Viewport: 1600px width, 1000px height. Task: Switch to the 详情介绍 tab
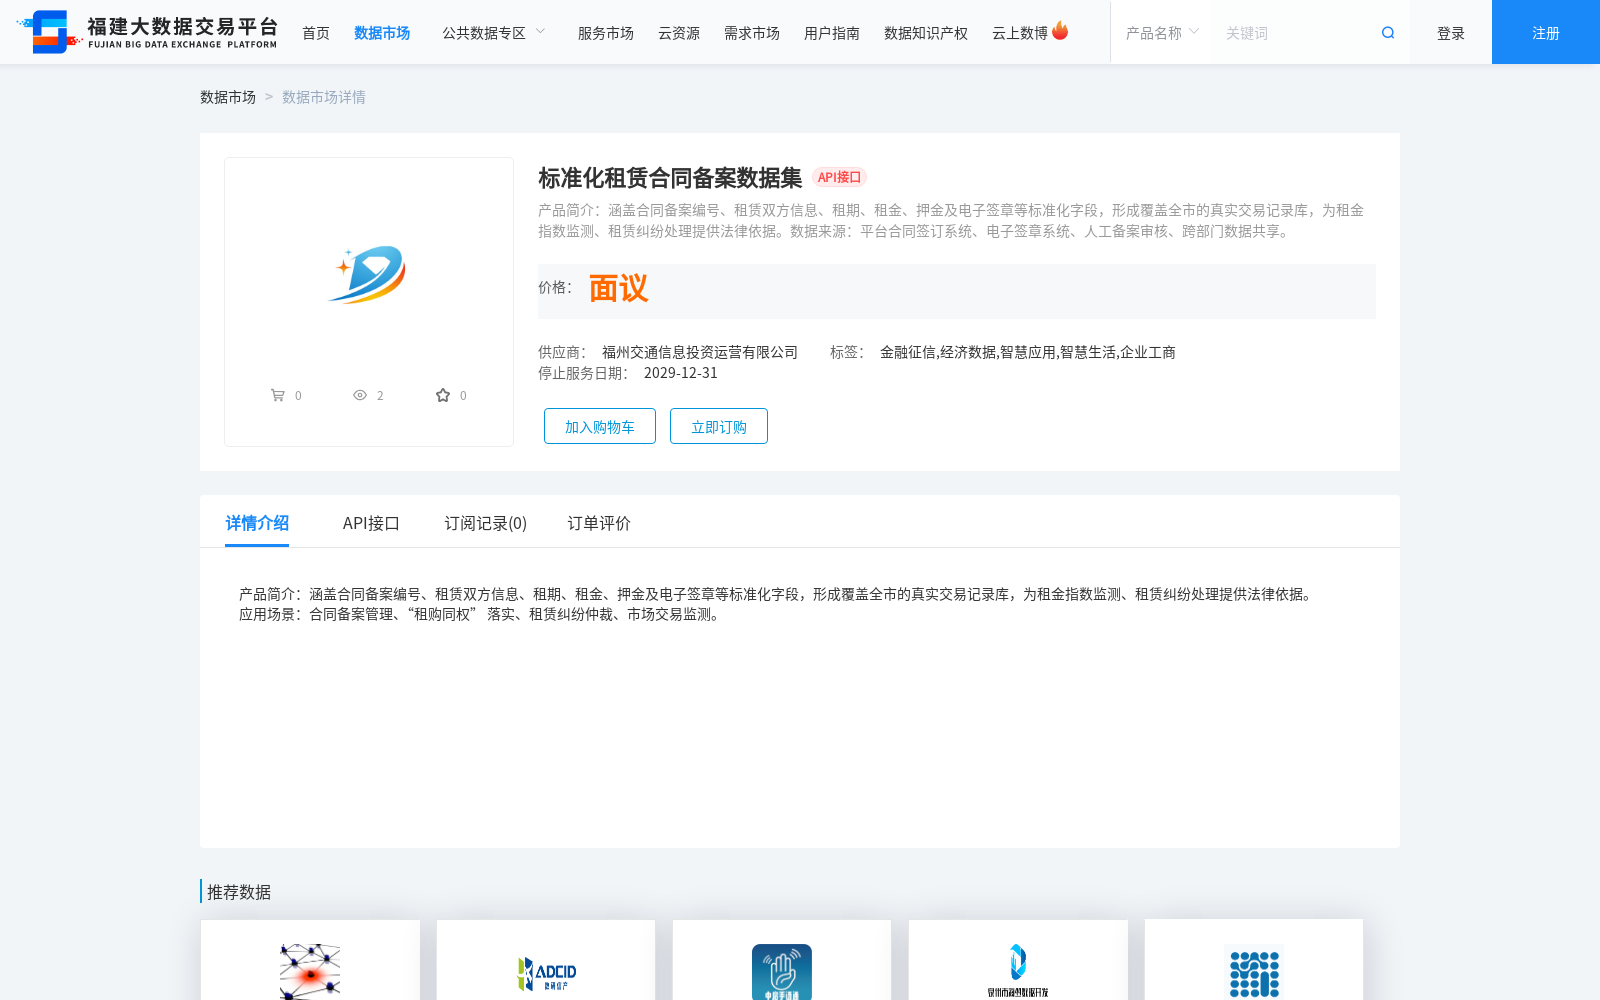(x=257, y=523)
